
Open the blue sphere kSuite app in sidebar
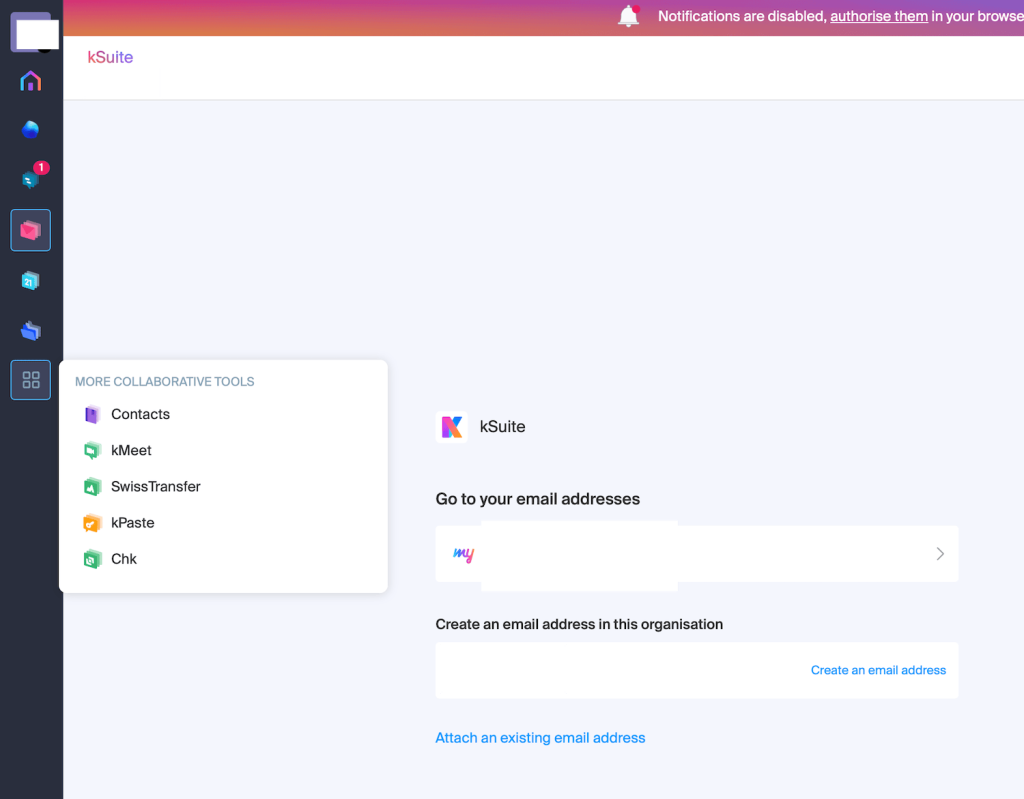[31, 129]
